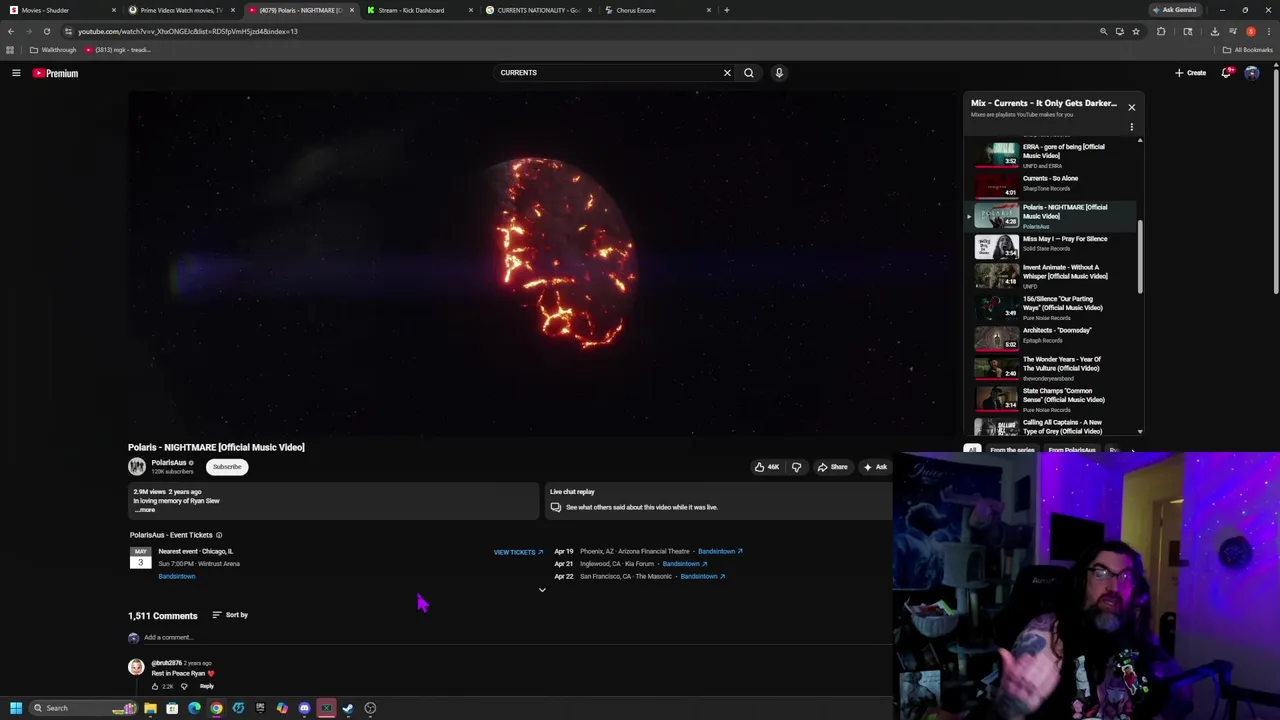This screenshot has height=720, width=1280.
Task: Open the Create menu
Action: coord(1191,73)
